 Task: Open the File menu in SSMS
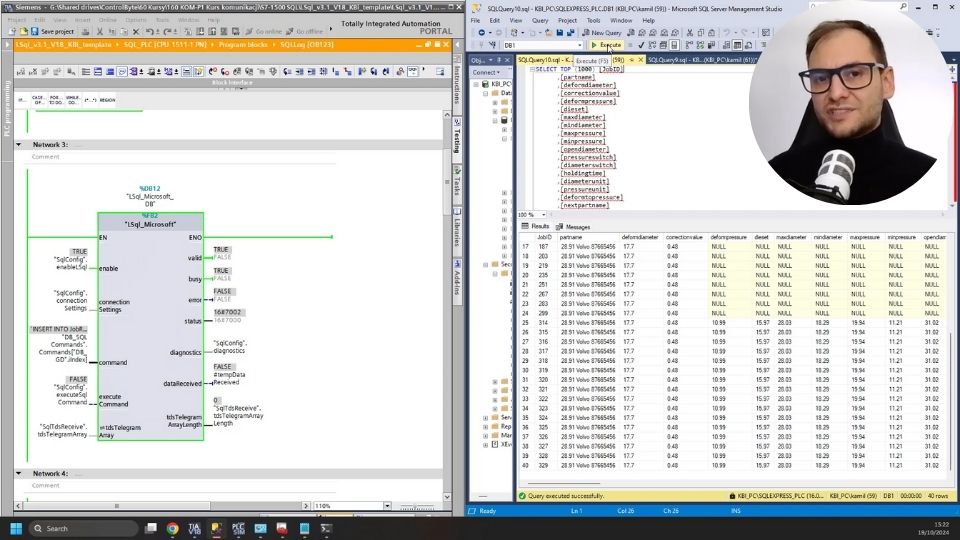point(475,20)
